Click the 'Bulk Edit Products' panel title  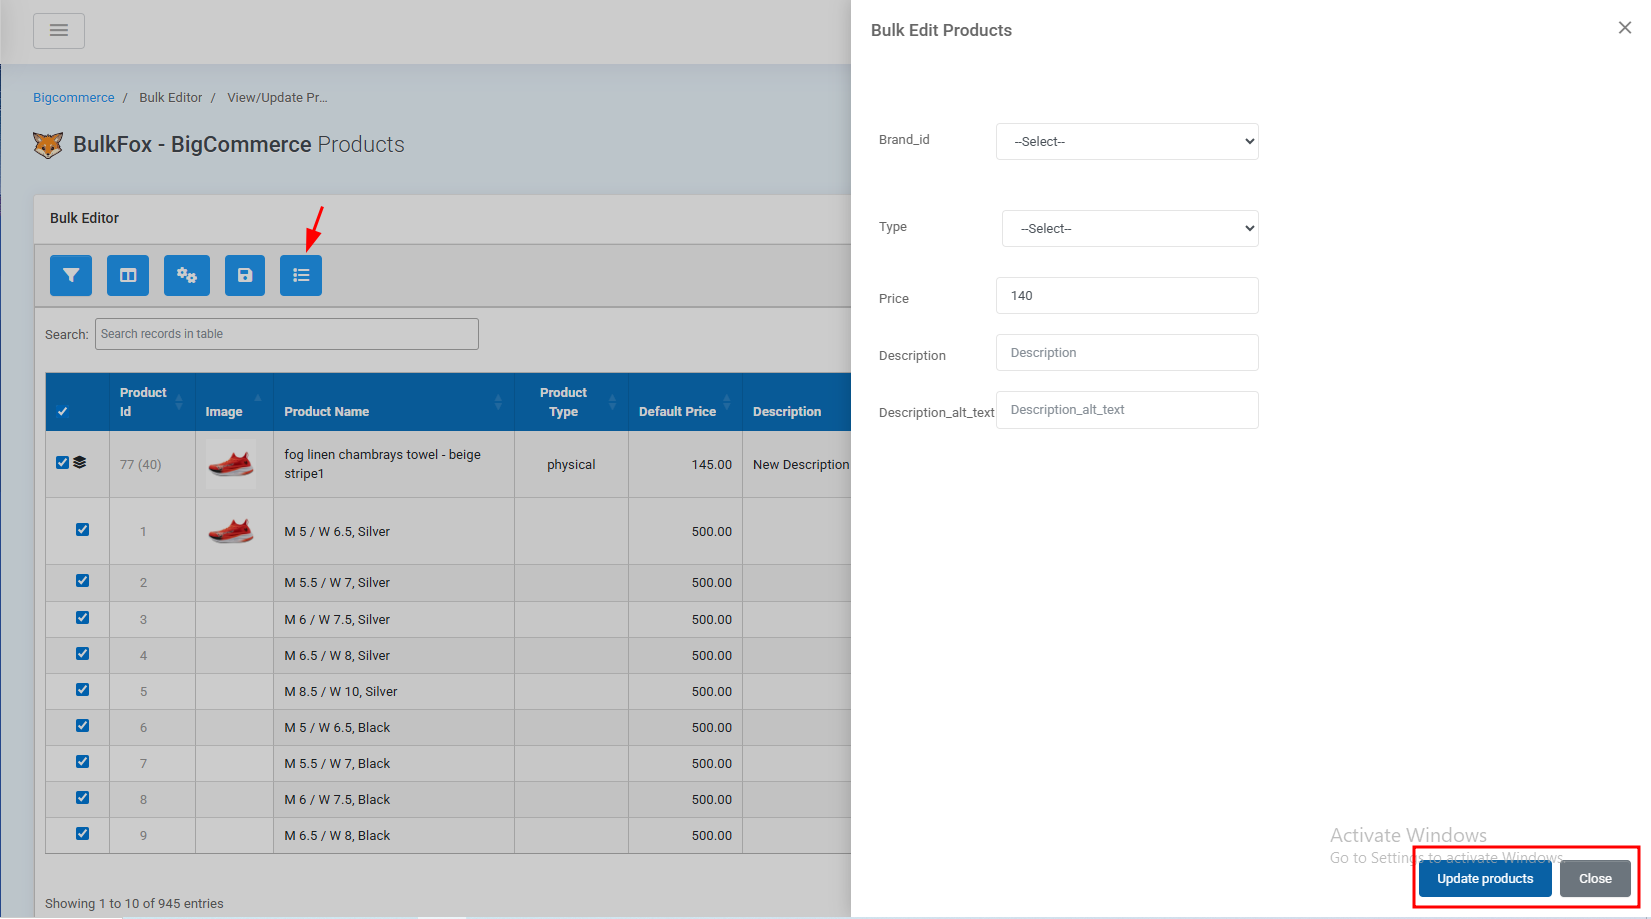pos(941,30)
